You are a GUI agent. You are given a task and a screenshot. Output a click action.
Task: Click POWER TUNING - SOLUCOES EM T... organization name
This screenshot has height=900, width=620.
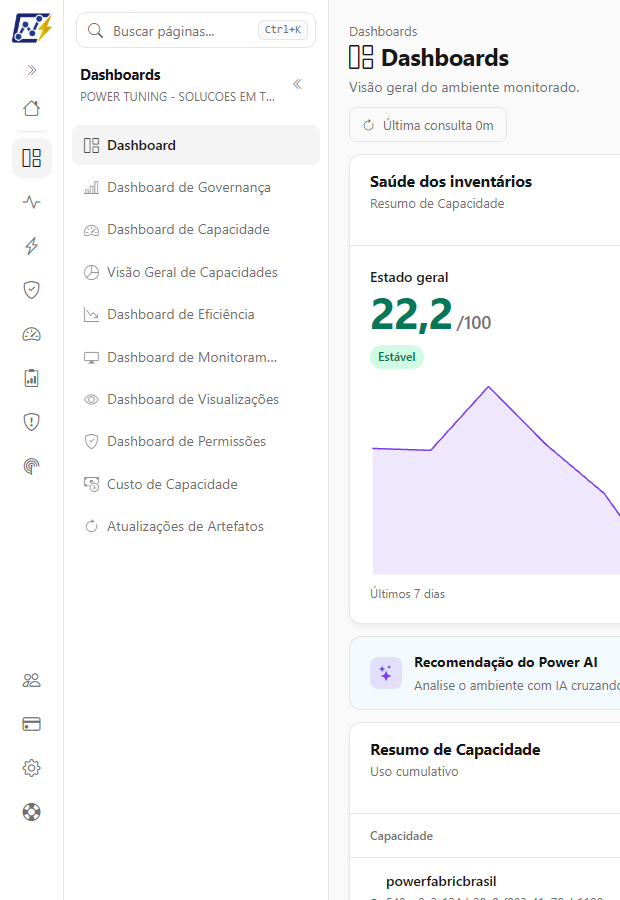(177, 96)
